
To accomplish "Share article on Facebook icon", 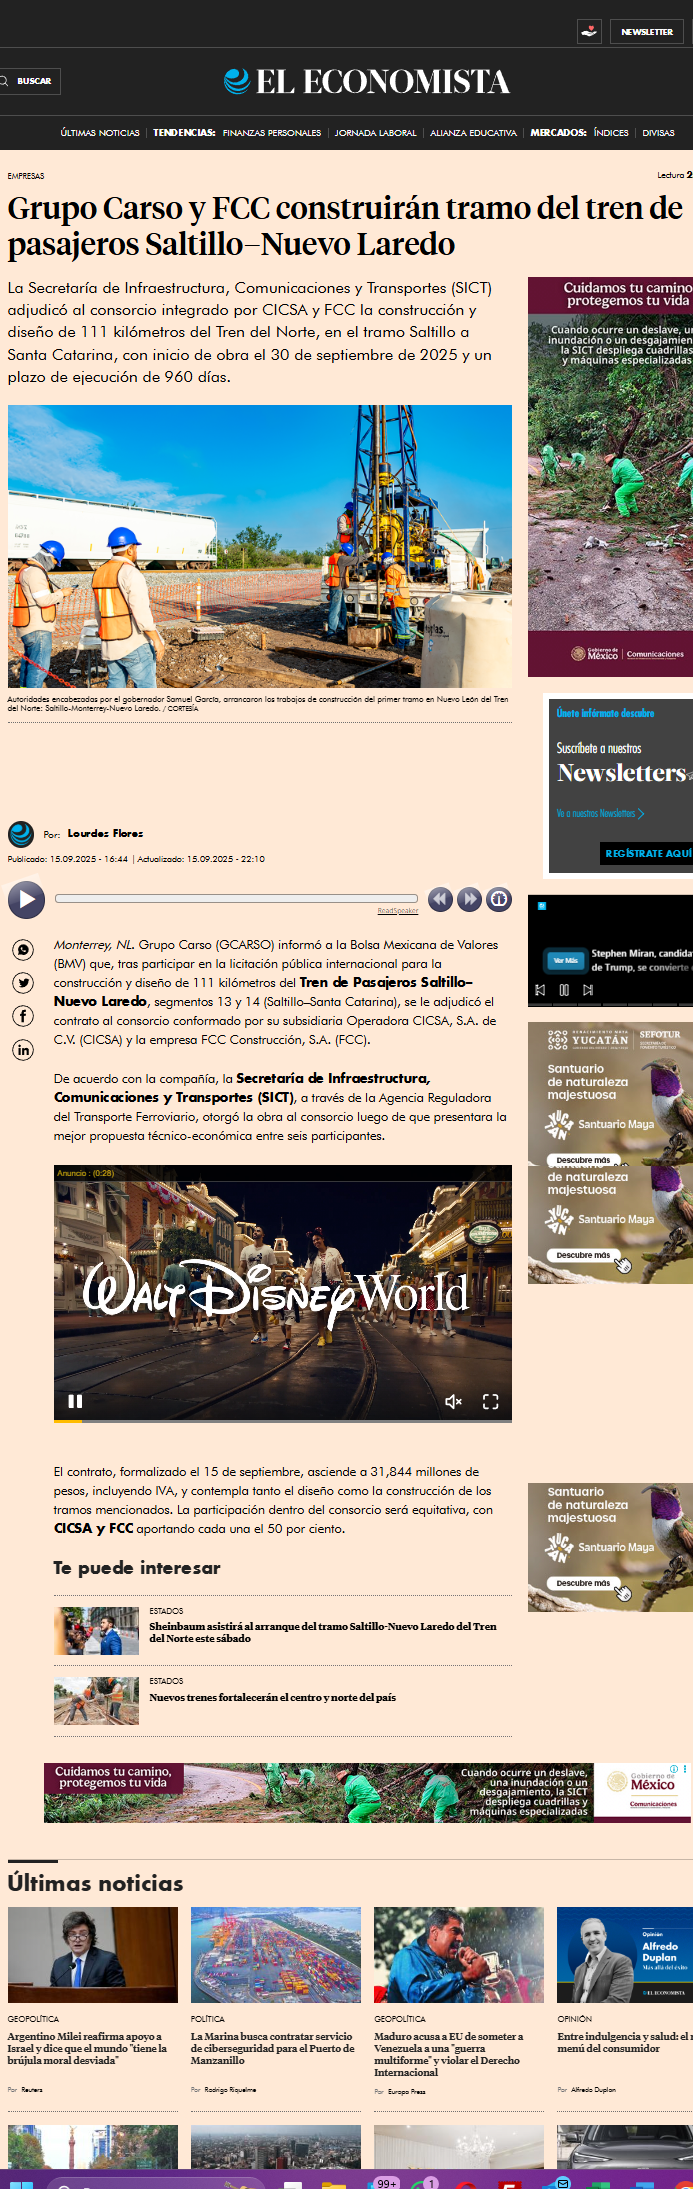I will (23, 1016).
